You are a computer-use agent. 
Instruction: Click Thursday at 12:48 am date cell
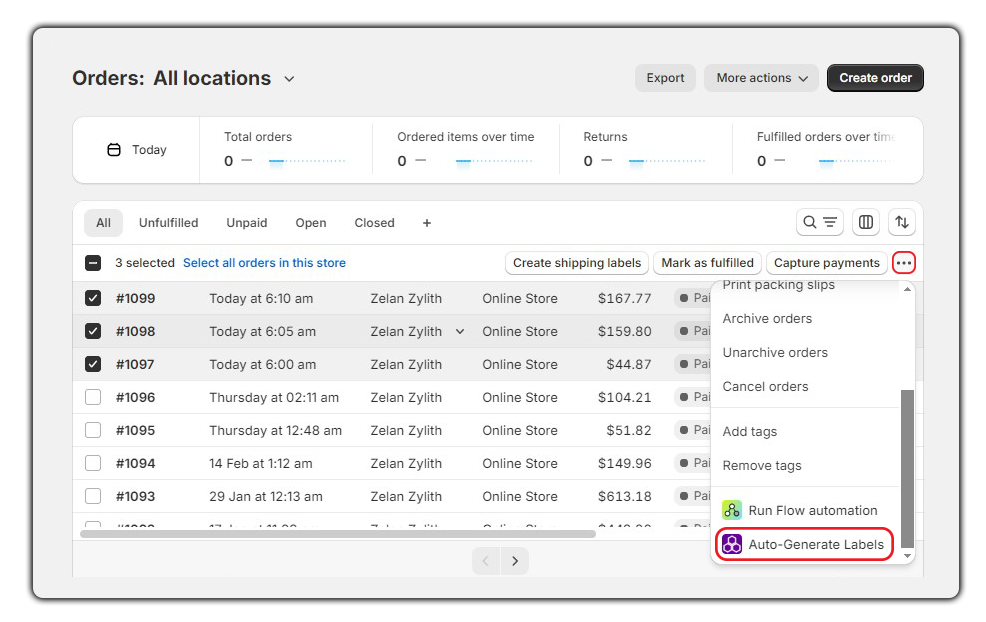pos(275,430)
